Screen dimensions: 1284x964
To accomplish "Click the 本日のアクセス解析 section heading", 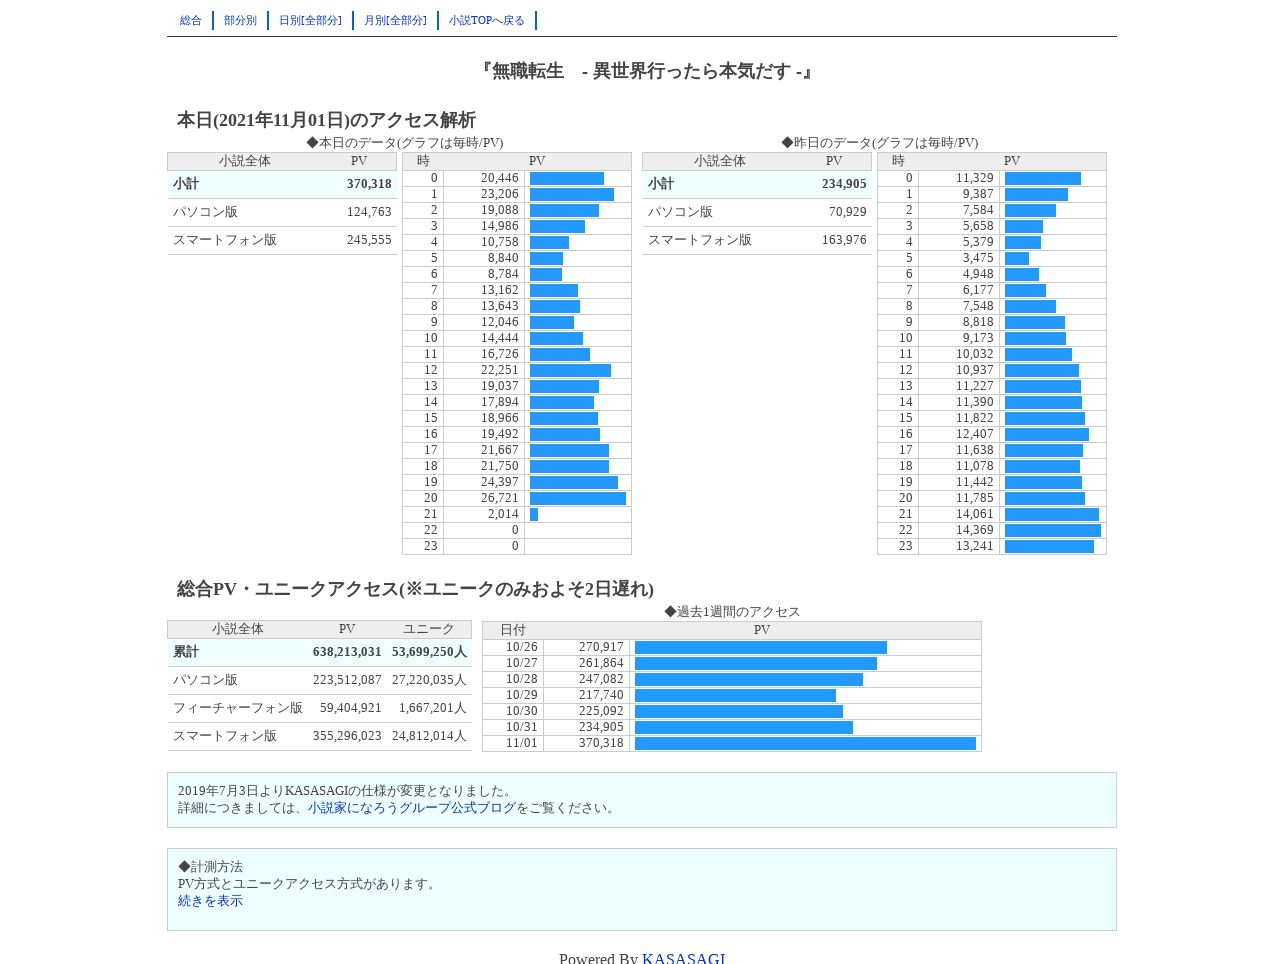I will (x=326, y=120).
